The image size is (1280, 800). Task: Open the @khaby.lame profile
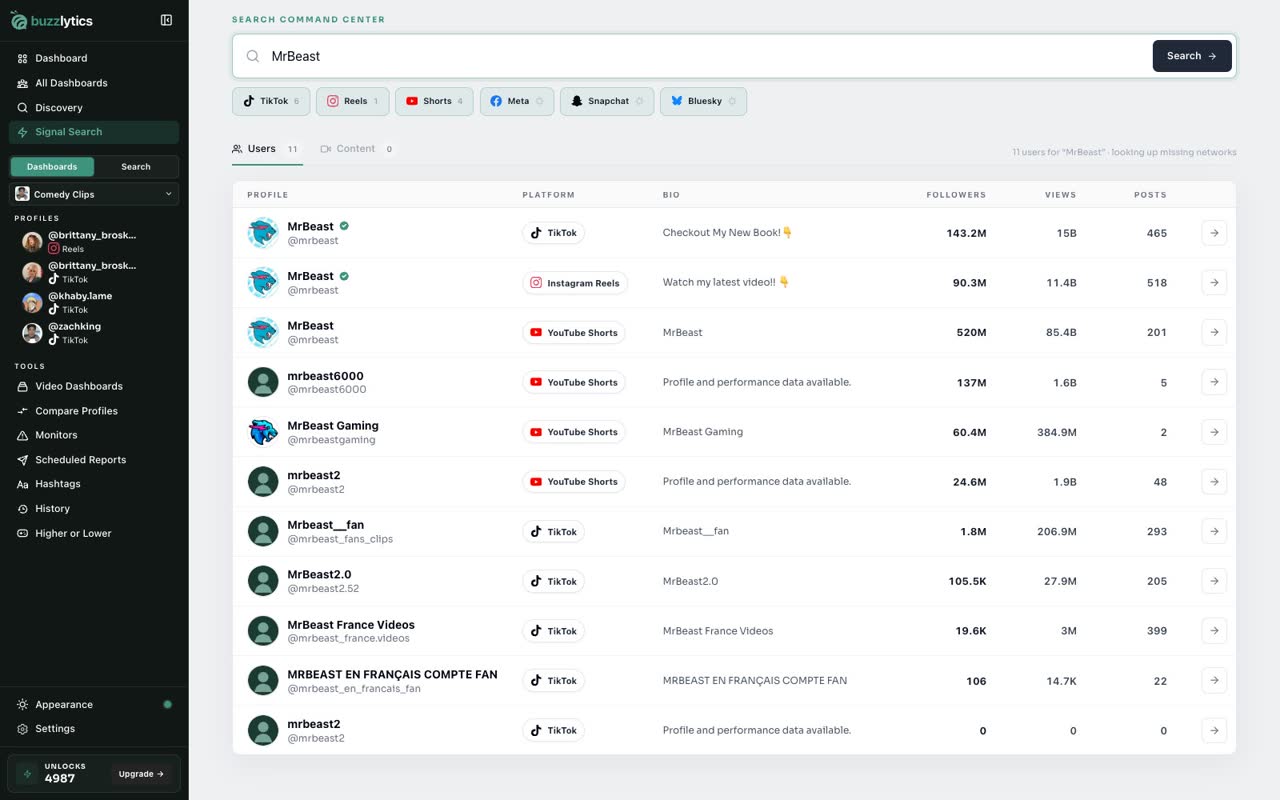pyautogui.click(x=94, y=302)
